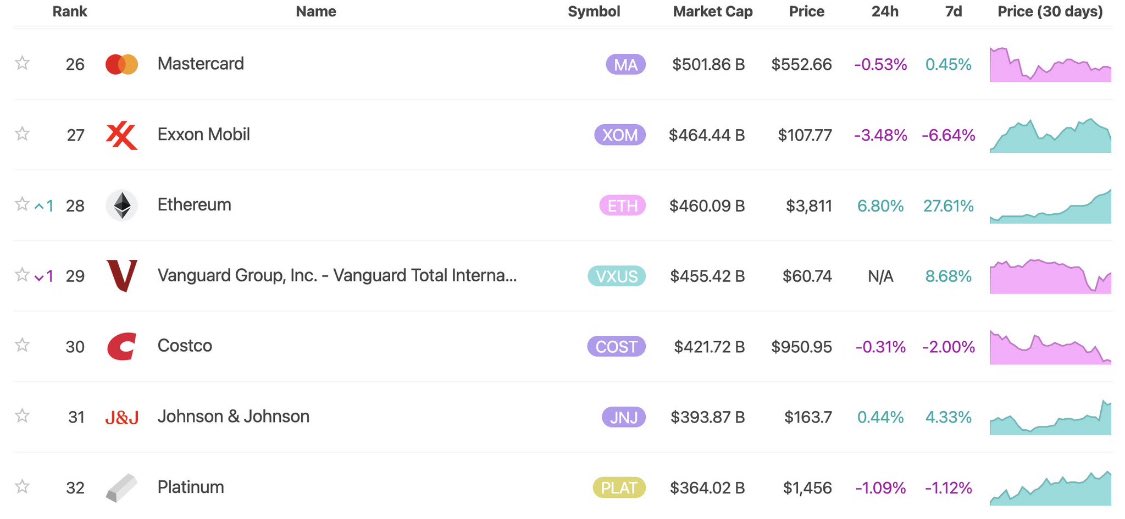Image resolution: width=1125 pixels, height=519 pixels.
Task: Click the Name column header
Action: [x=316, y=11]
